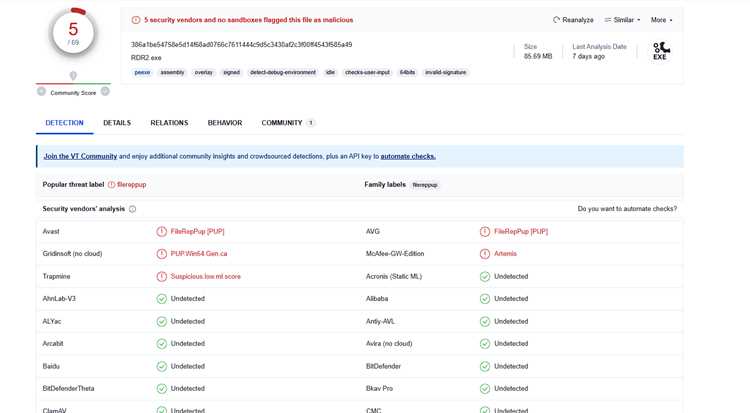Click the McAfee-GW-Edition alert icon

485,254
